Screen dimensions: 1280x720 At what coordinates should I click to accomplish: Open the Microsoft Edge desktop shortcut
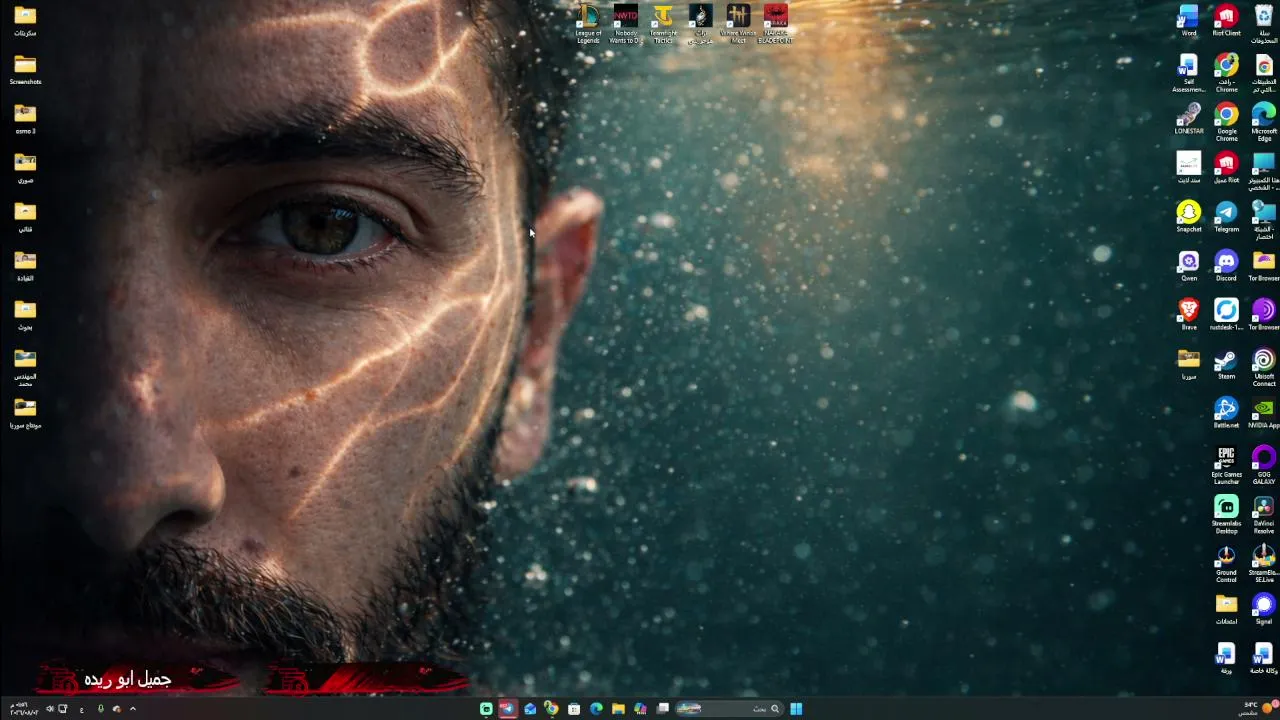coord(1264,122)
